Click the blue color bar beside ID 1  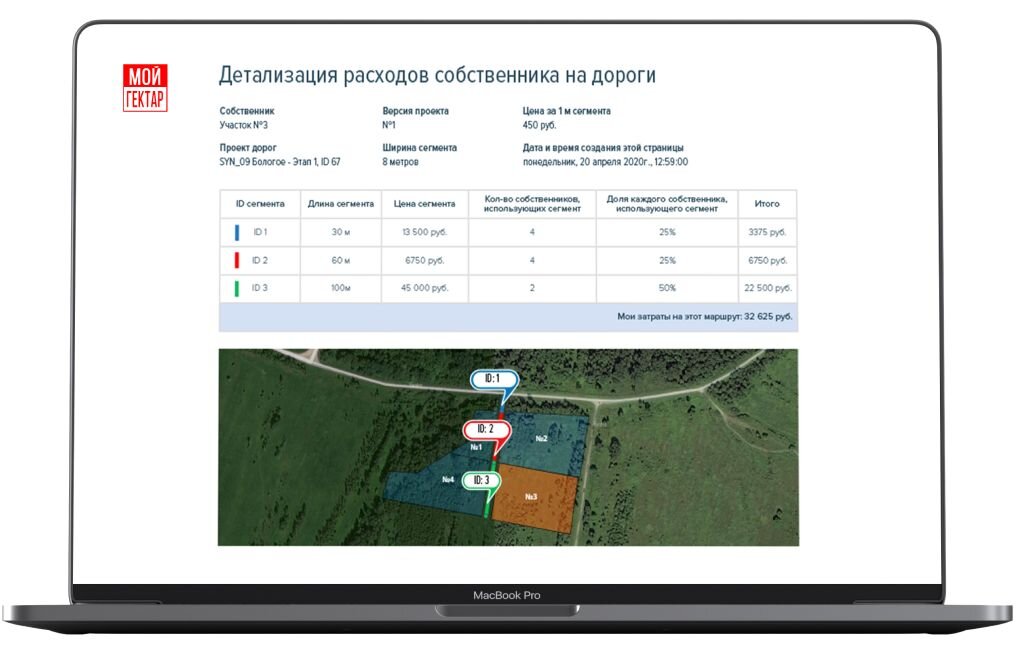pyautogui.click(x=237, y=232)
